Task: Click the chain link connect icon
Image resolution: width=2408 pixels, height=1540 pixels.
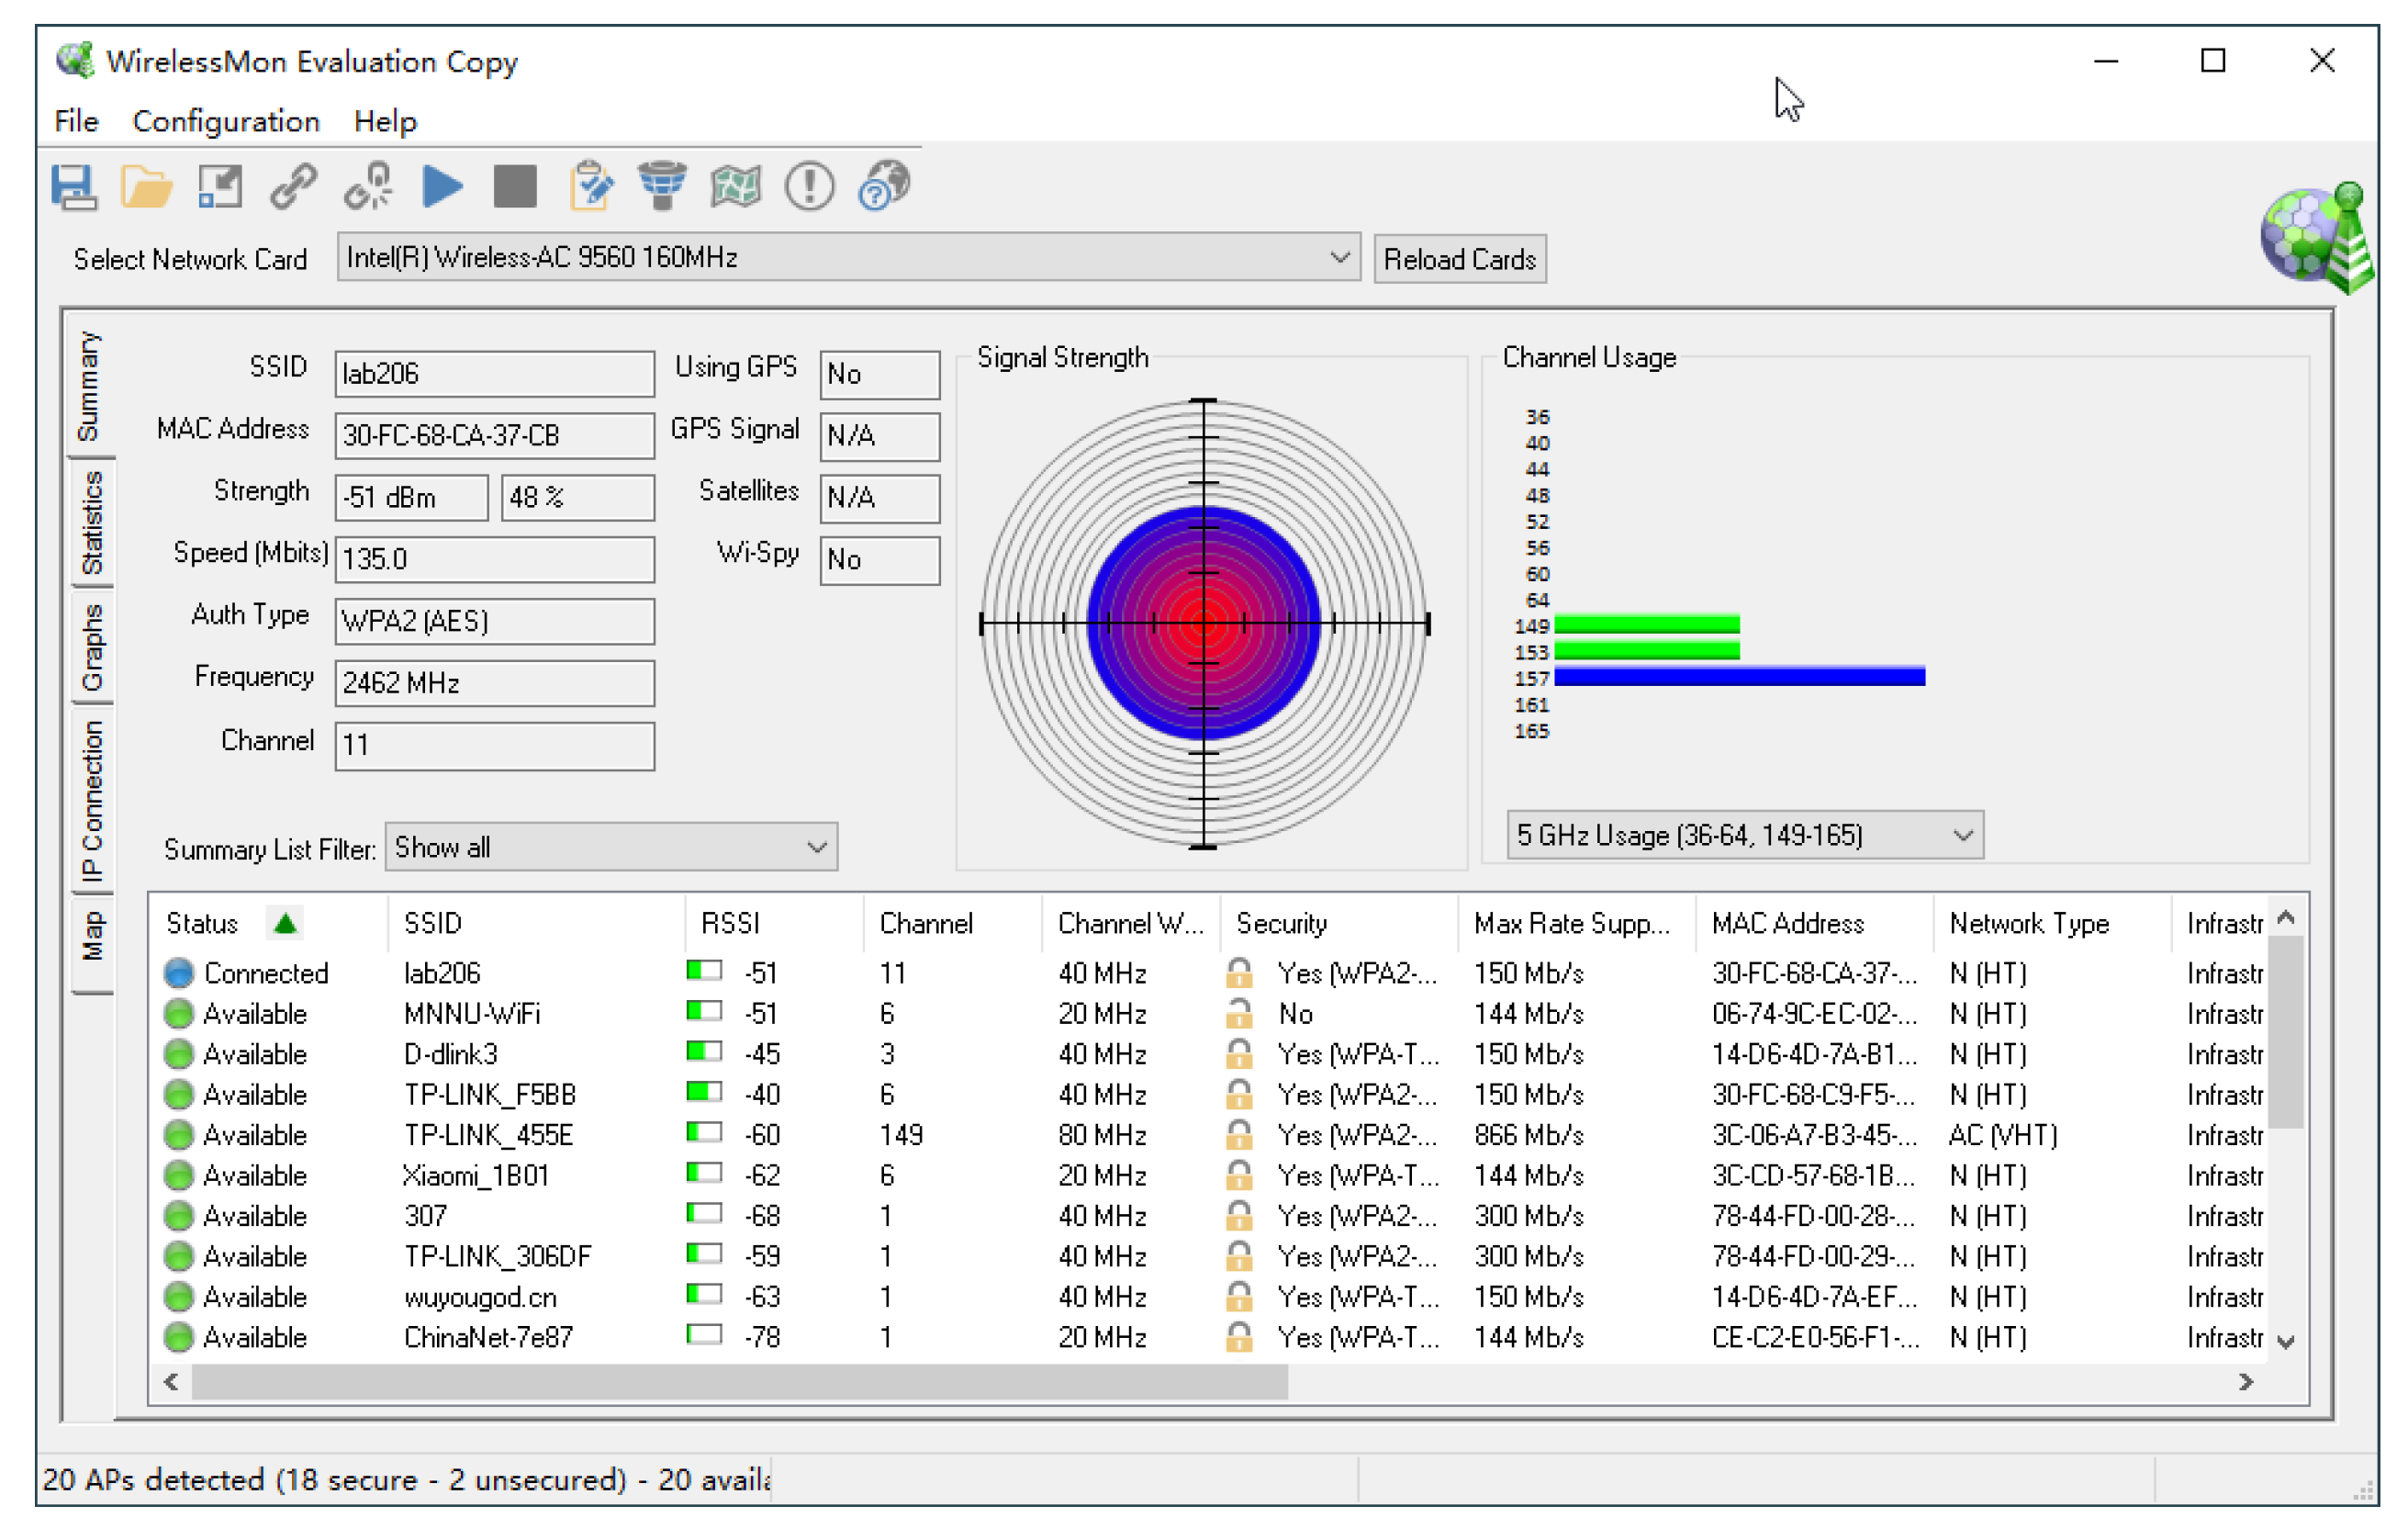Action: tap(293, 187)
